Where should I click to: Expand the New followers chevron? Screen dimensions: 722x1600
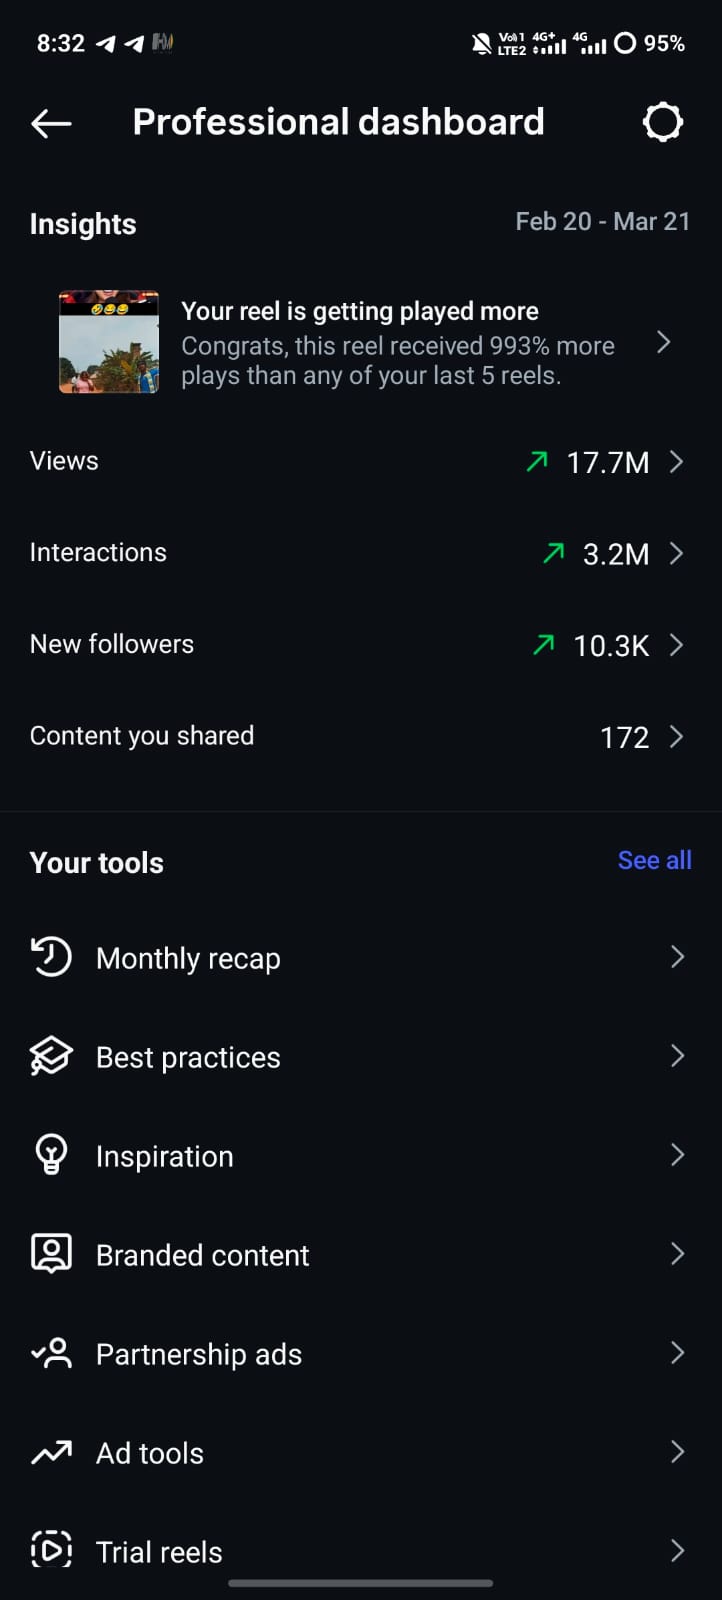pos(677,645)
